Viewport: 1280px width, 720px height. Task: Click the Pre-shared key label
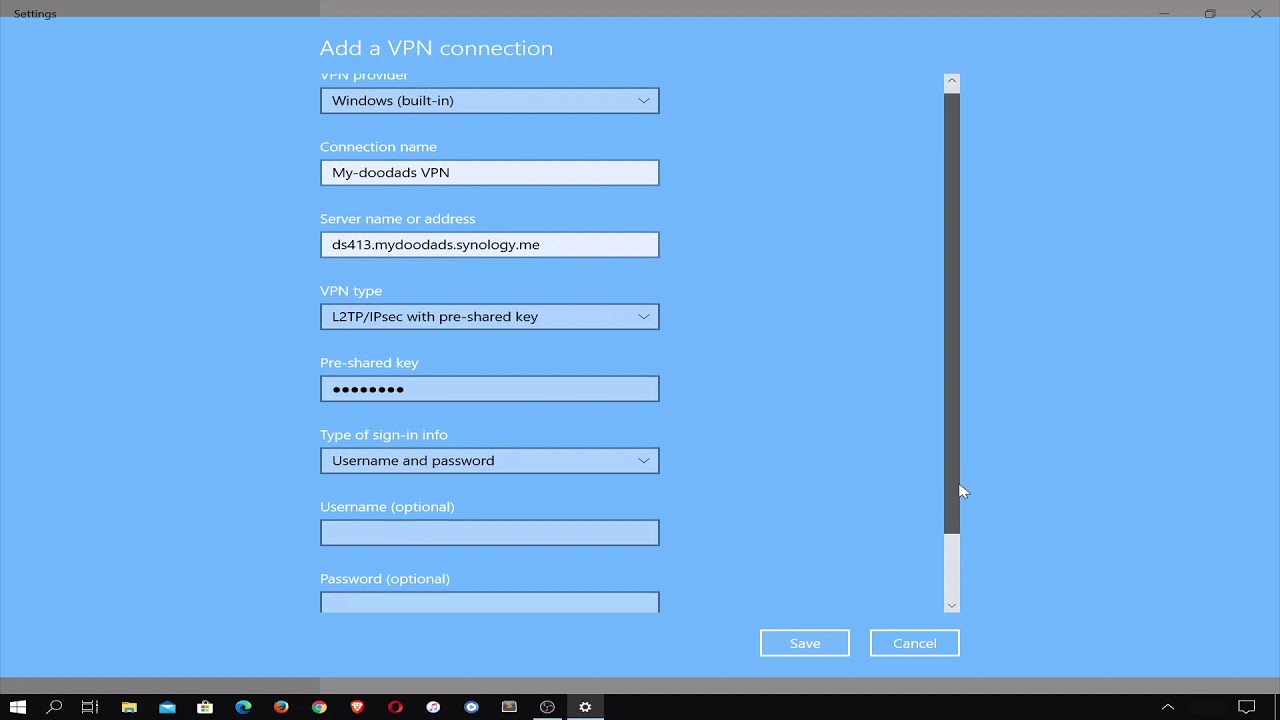[369, 362]
